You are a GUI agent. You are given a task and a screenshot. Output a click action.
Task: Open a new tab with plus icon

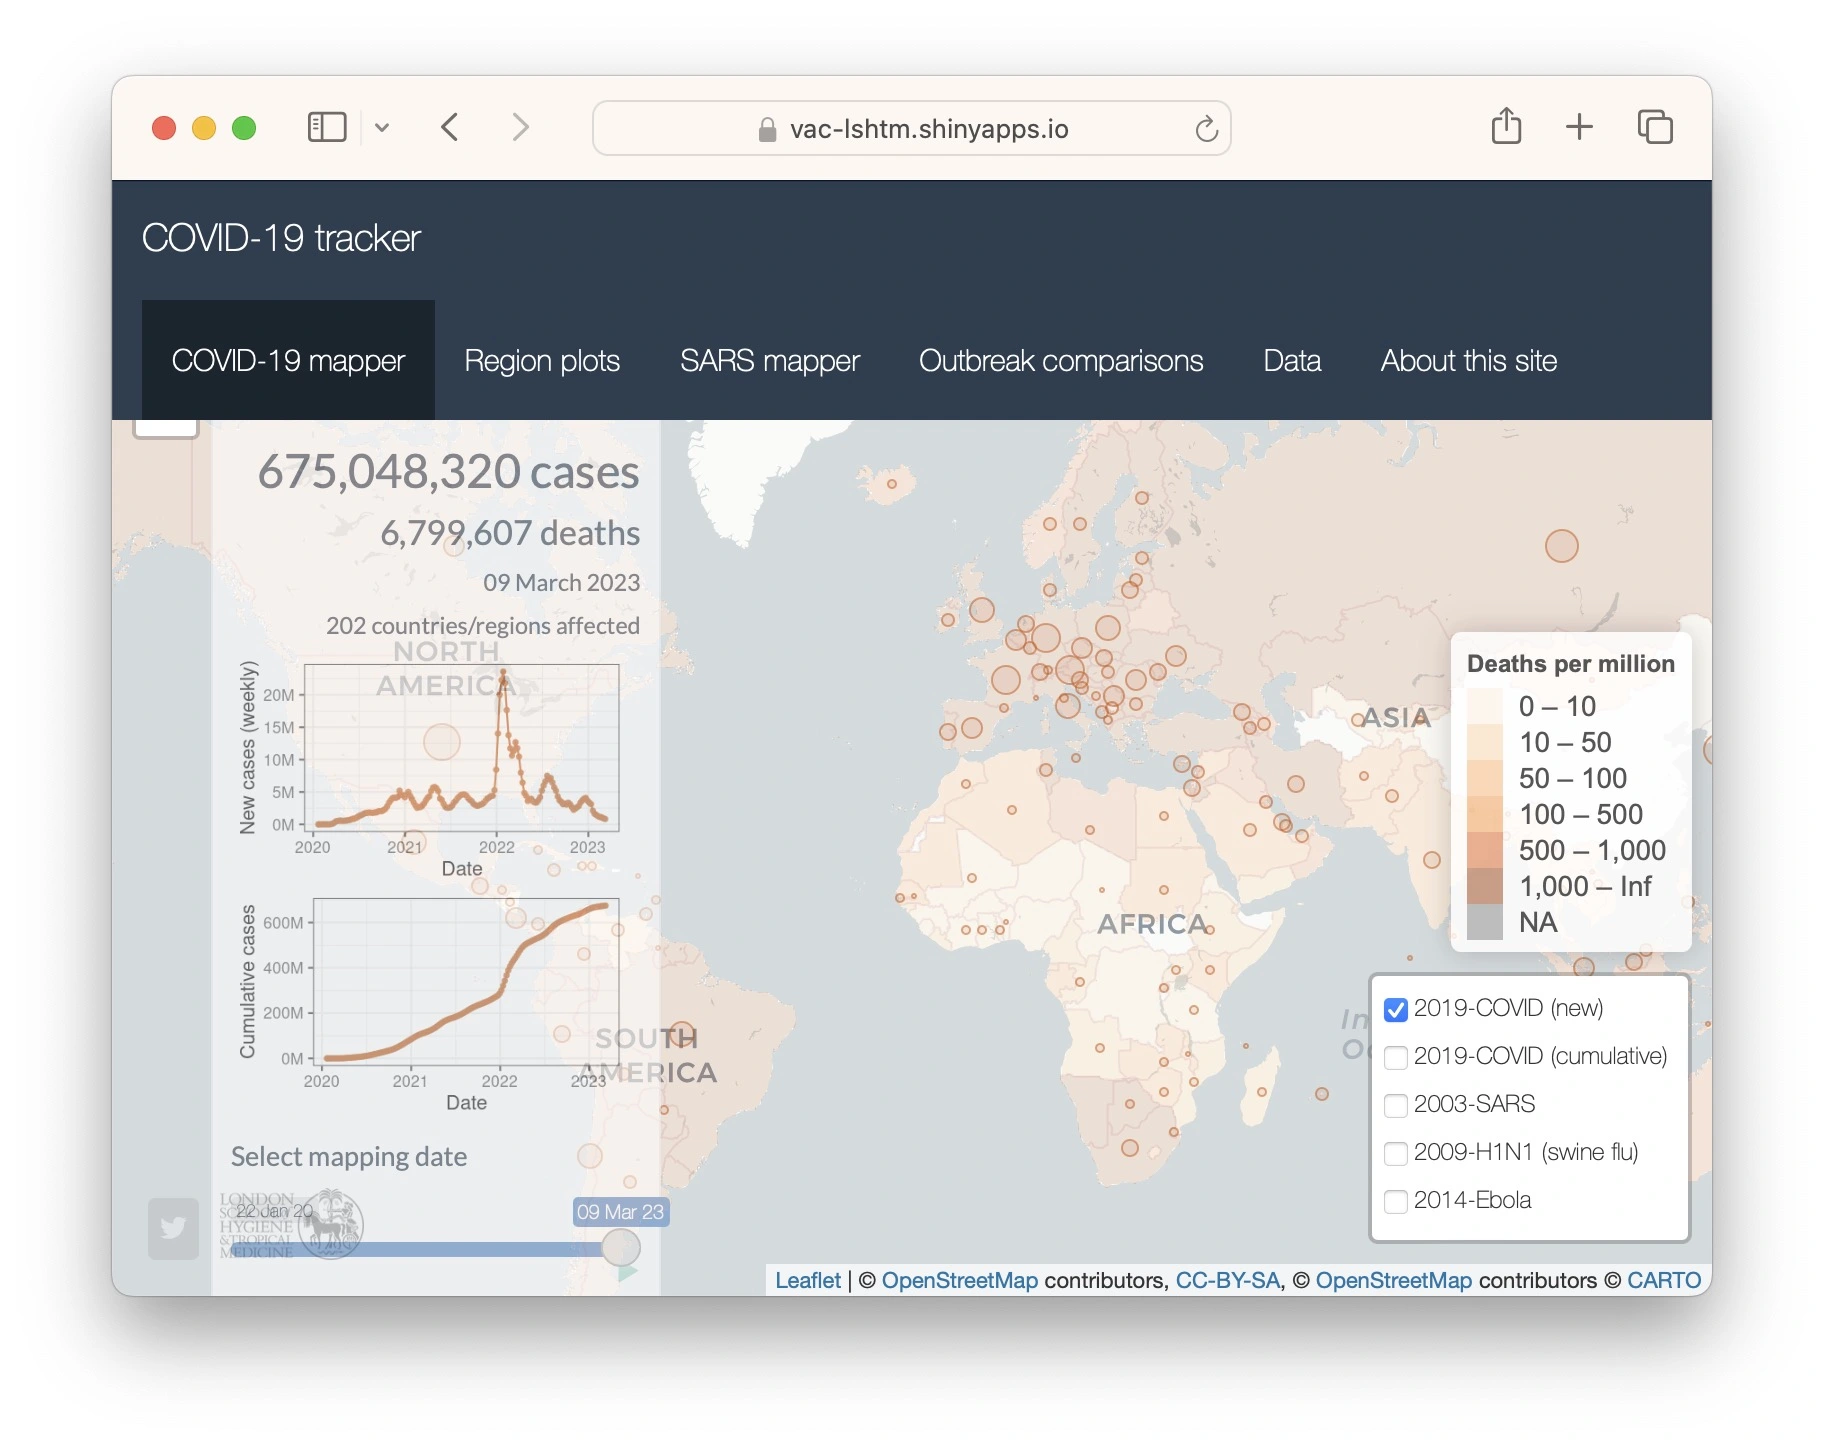[x=1579, y=127]
